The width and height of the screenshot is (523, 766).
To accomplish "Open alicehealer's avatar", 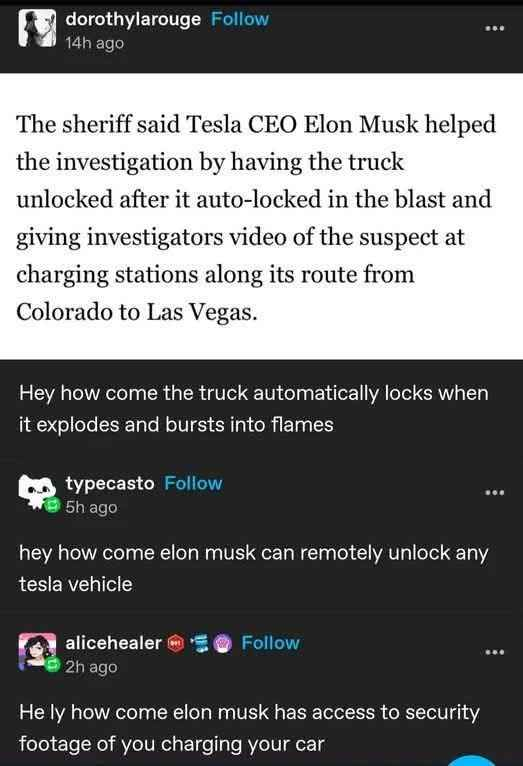I will [37, 652].
